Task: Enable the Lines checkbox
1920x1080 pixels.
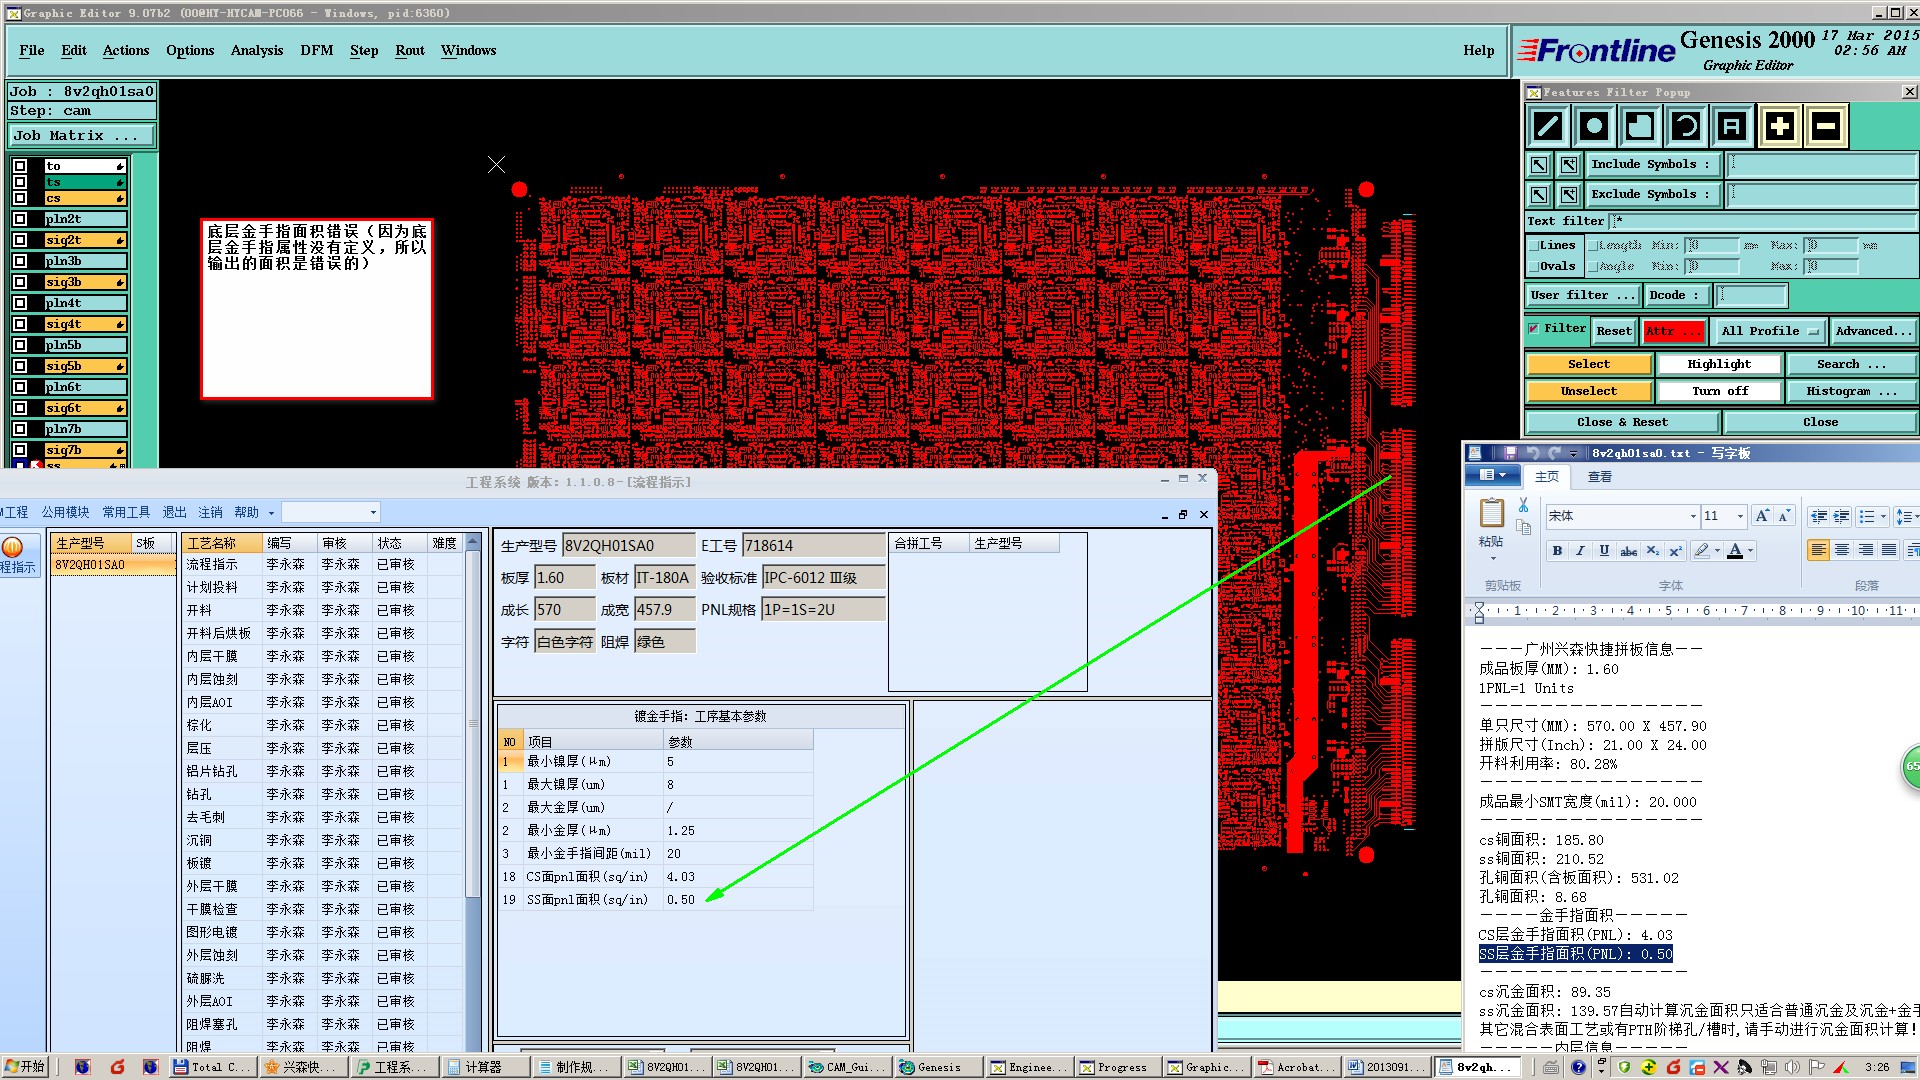Action: coord(1533,245)
